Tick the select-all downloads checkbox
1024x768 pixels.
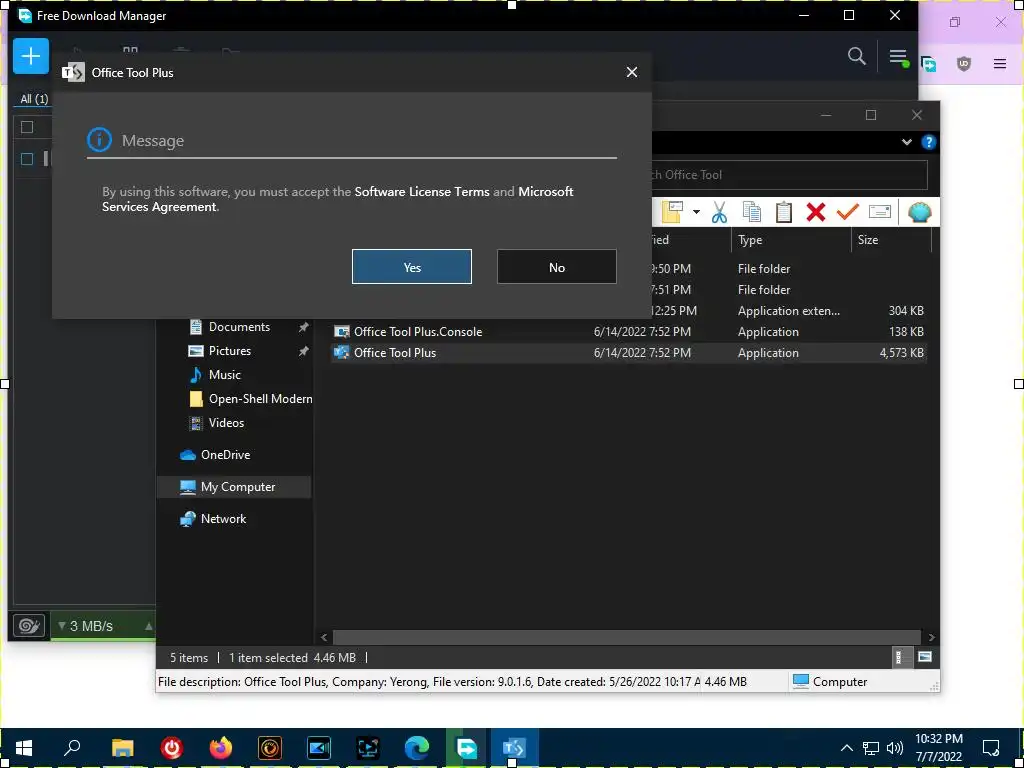pos(27,127)
